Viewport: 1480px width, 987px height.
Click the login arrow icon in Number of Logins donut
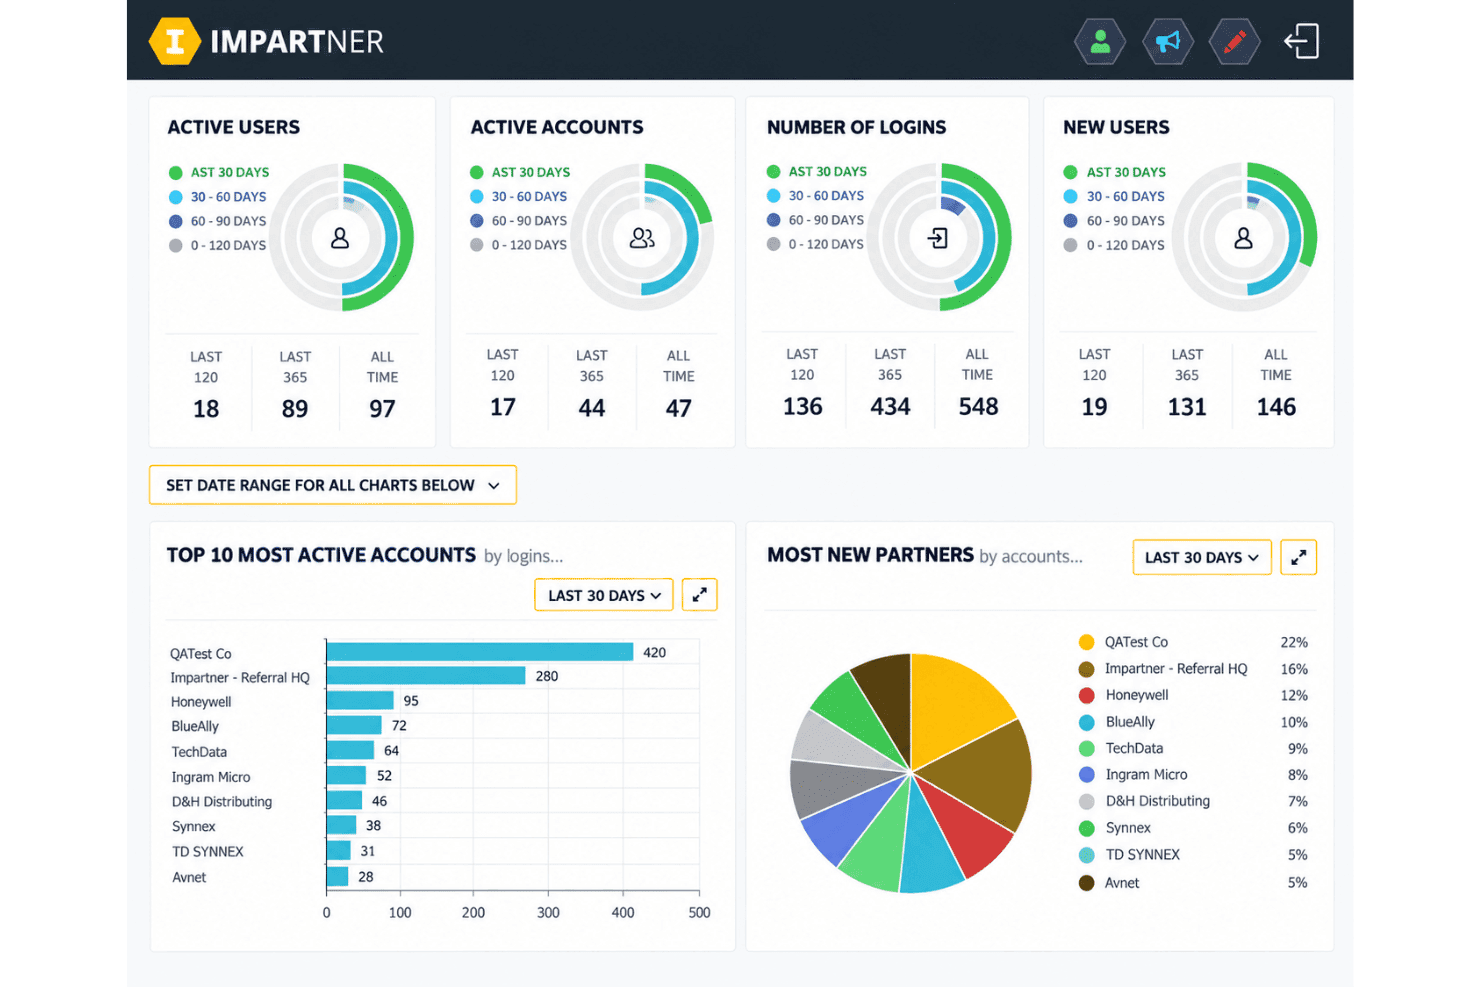pos(938,238)
